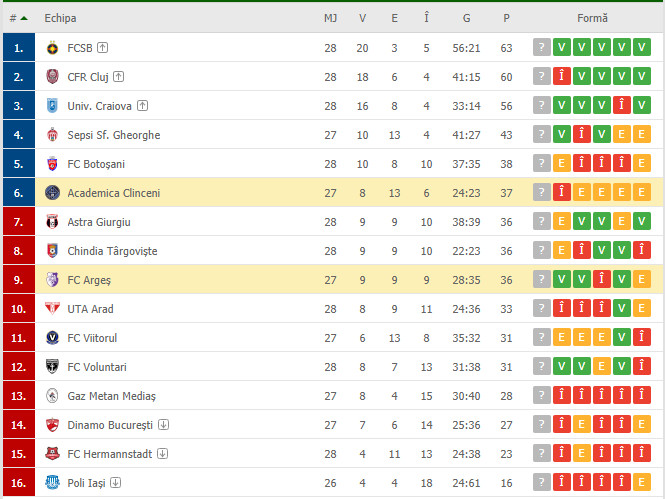Click the Poli Iași team logo

point(52,482)
